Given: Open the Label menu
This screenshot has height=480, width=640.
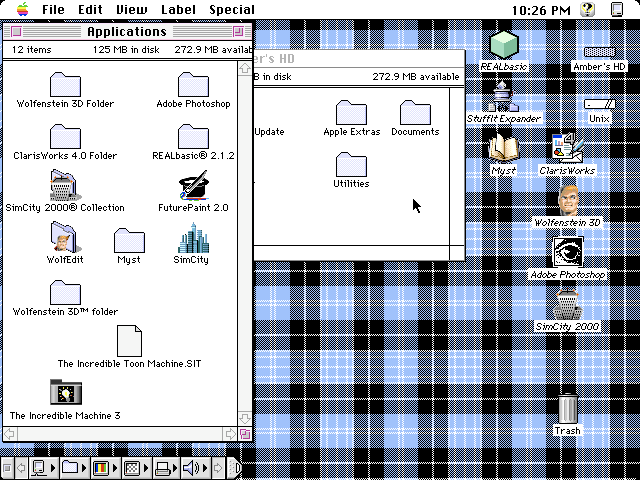Looking at the screenshot, I should [x=178, y=9].
